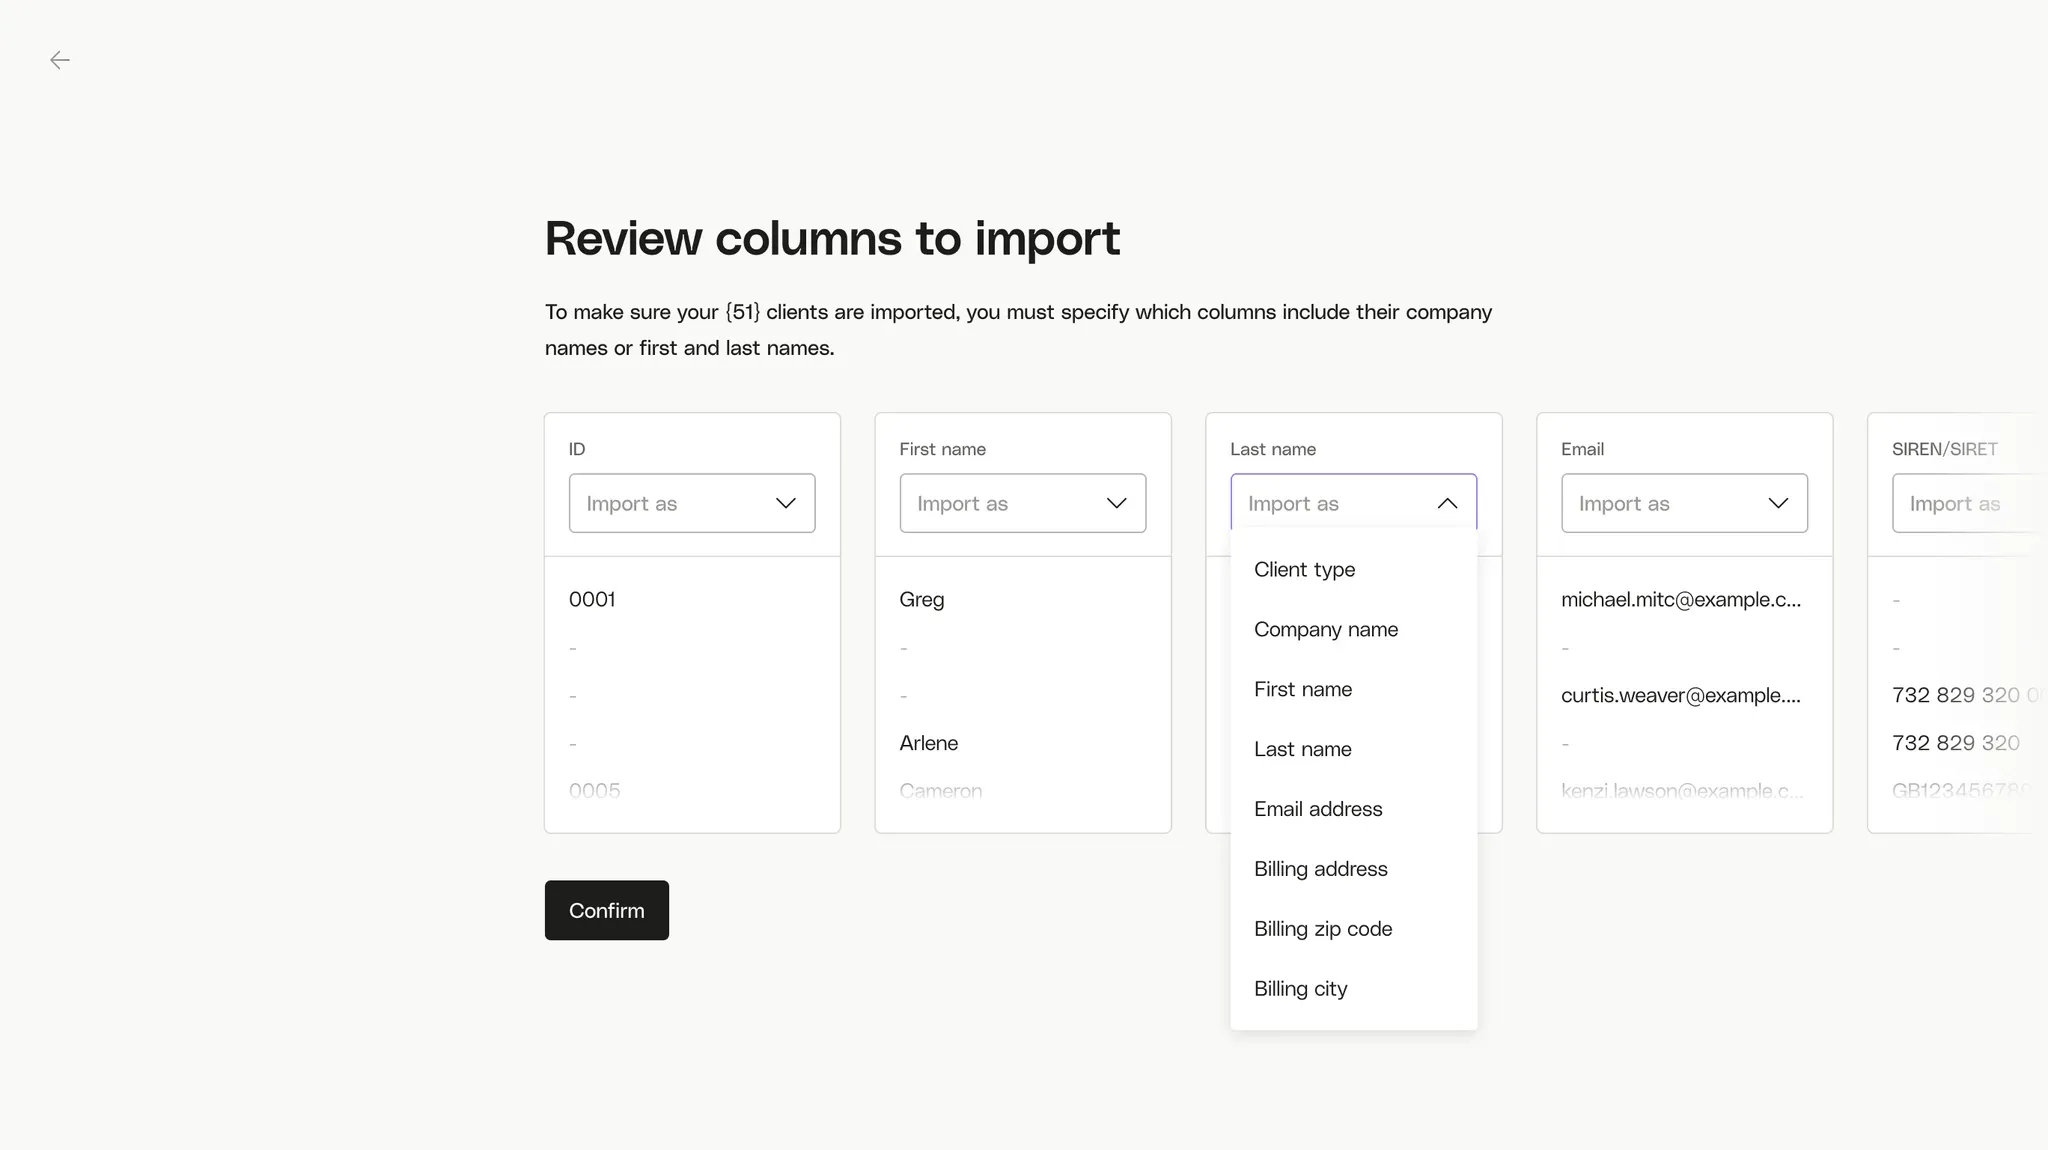
Task: Click chevron in Email column dropdown
Action: pos(1778,503)
